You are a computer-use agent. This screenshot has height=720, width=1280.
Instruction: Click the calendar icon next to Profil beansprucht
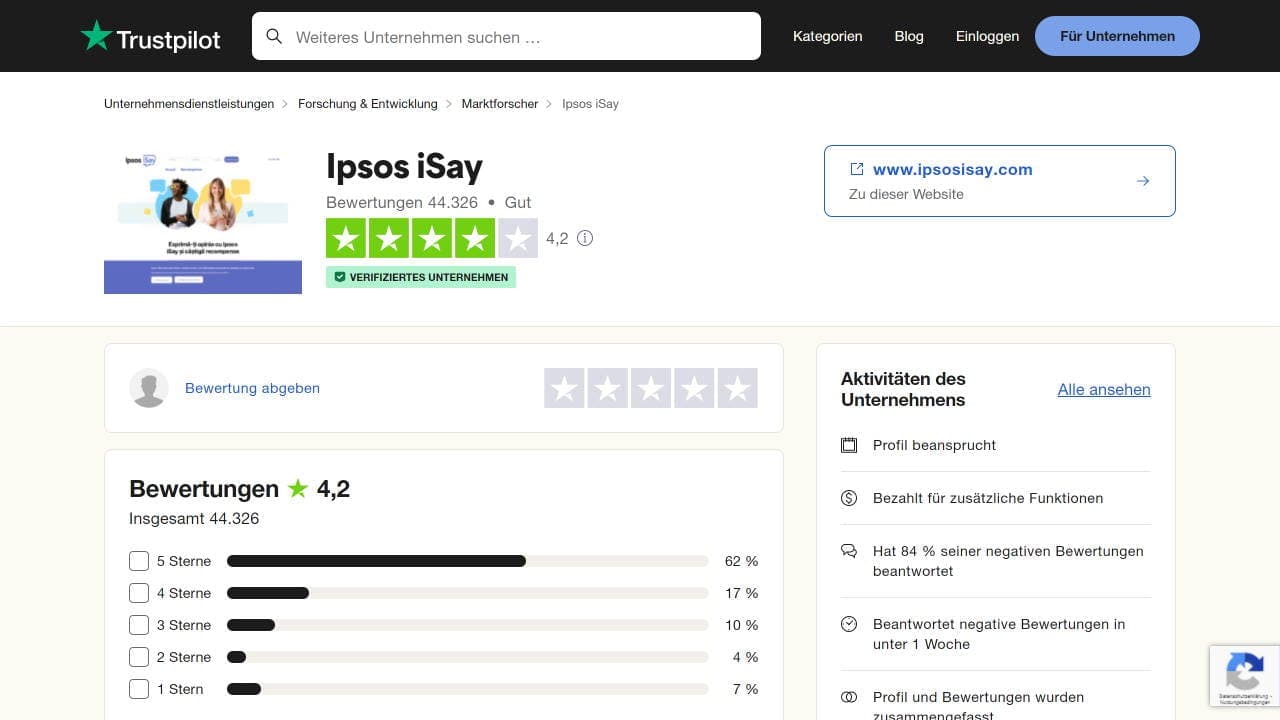coord(849,445)
